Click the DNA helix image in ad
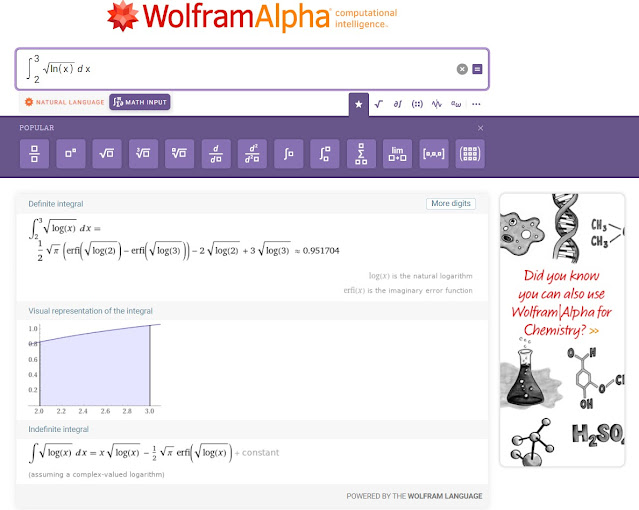This screenshot has width=639, height=510. click(x=566, y=228)
